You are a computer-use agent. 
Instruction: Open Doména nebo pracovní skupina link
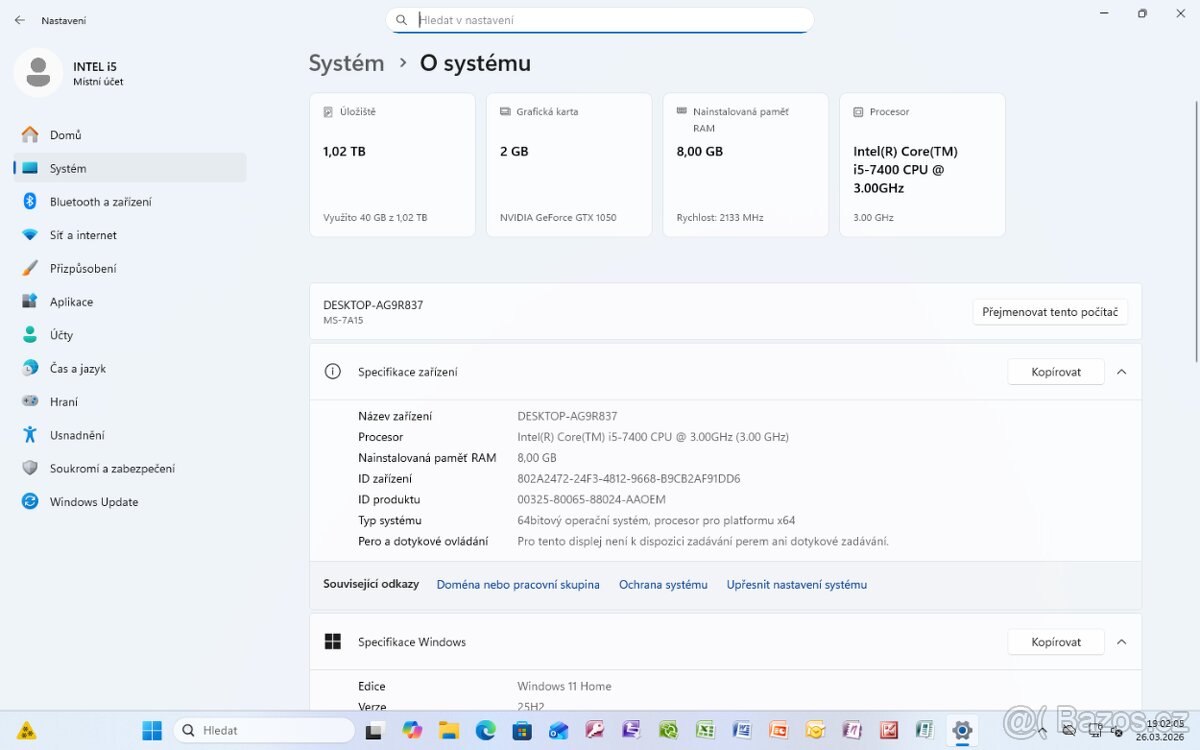517,585
